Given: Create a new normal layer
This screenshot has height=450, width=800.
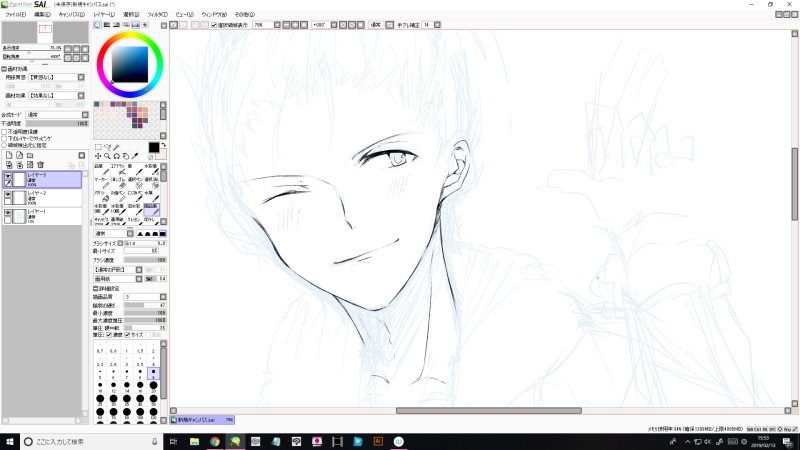Looking at the screenshot, I should coord(9,155).
